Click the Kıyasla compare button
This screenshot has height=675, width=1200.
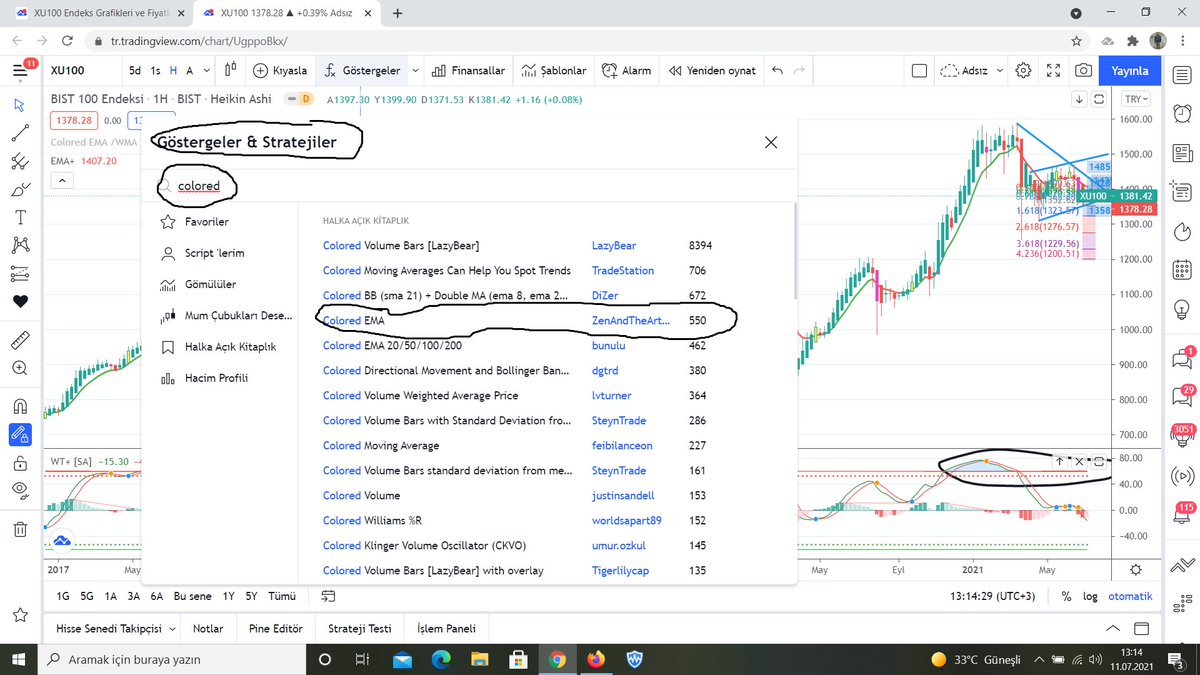(280, 71)
